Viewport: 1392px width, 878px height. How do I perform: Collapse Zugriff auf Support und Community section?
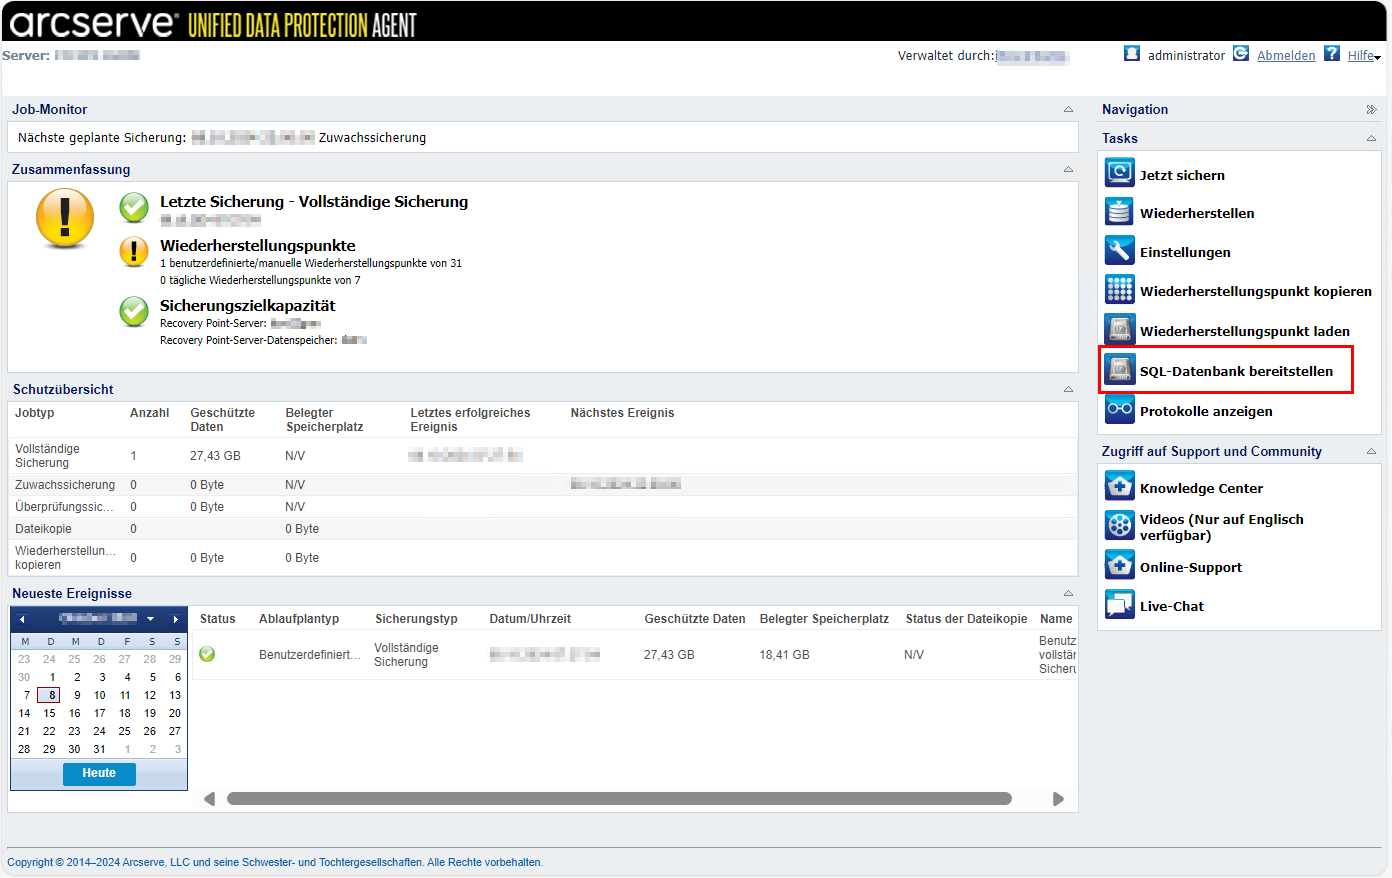[x=1371, y=452]
